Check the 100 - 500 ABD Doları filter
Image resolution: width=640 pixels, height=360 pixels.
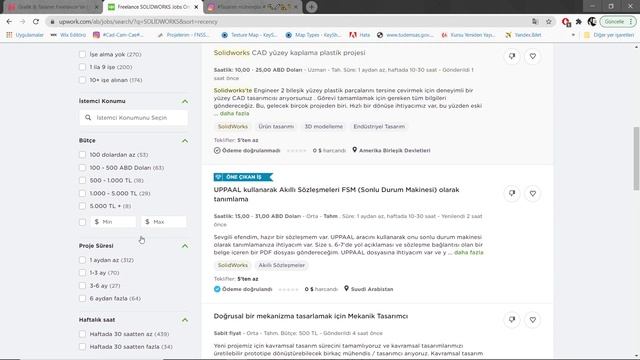[x=82, y=168]
